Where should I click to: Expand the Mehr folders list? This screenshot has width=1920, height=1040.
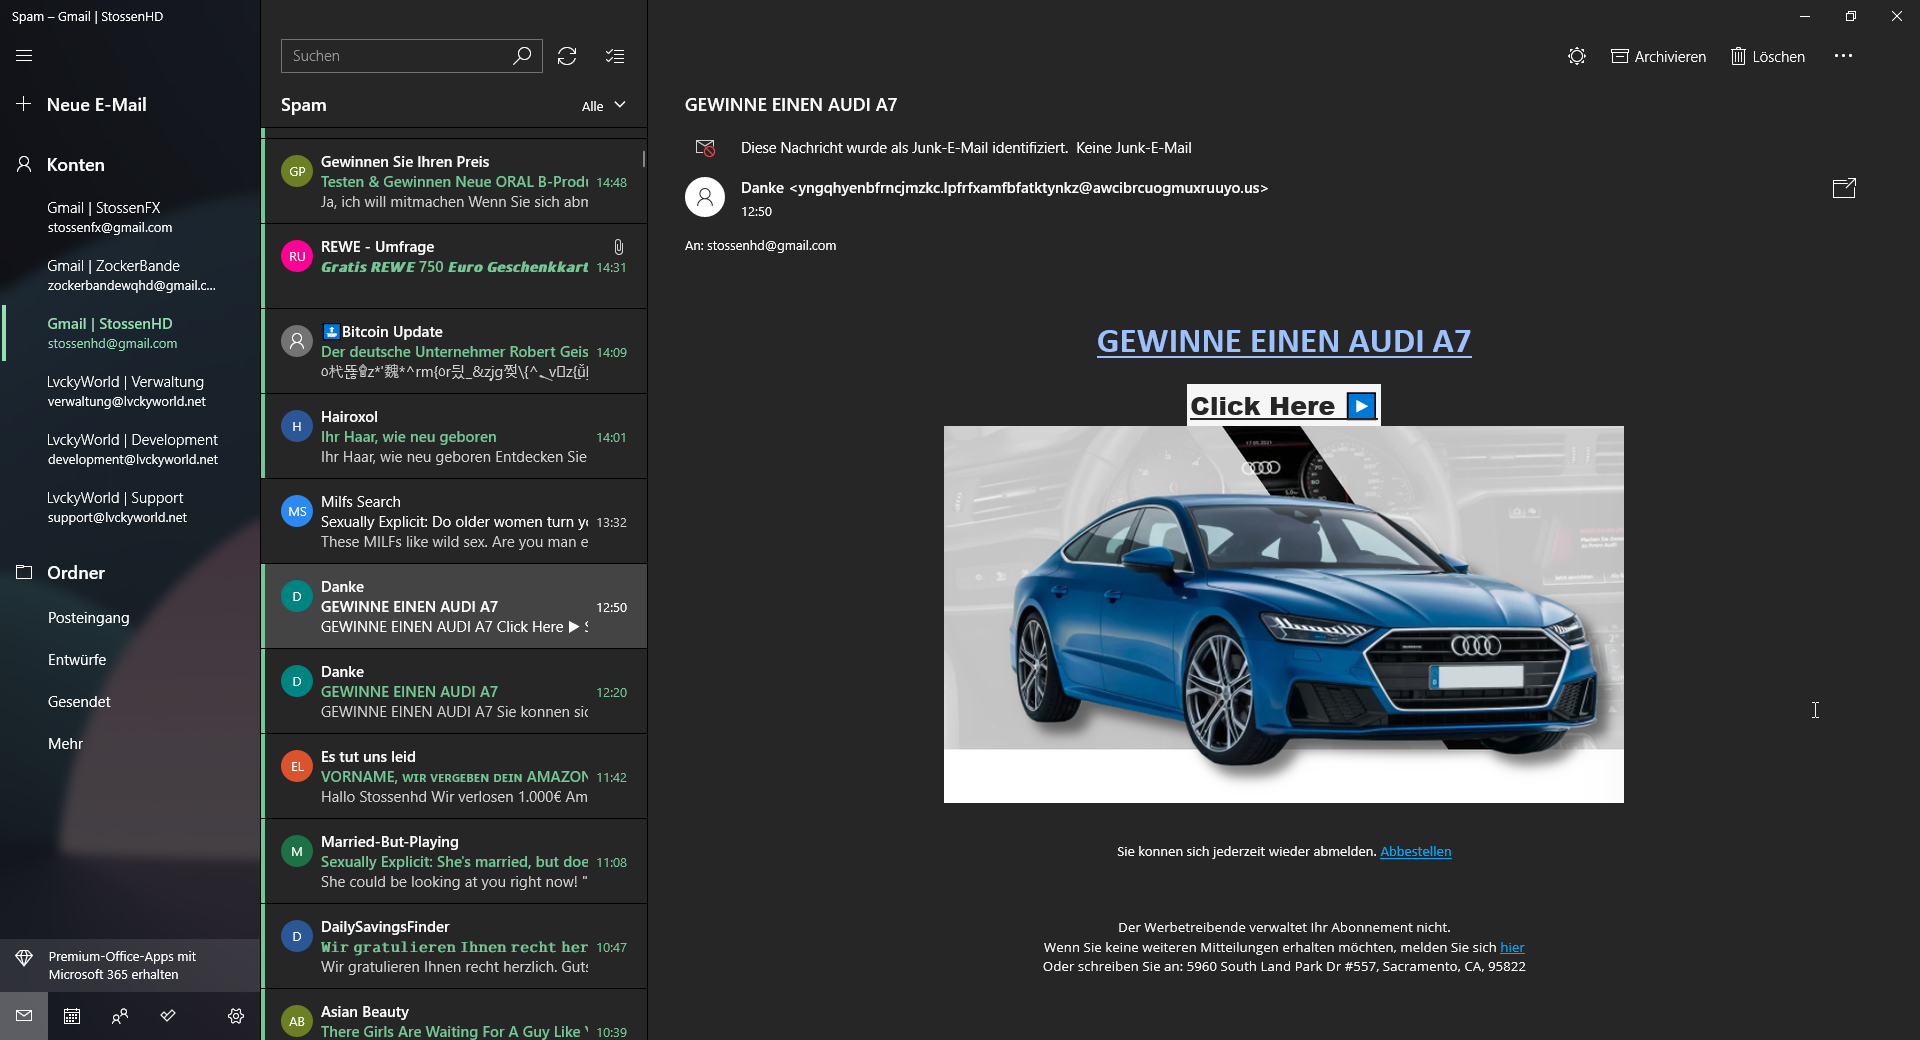(x=65, y=744)
